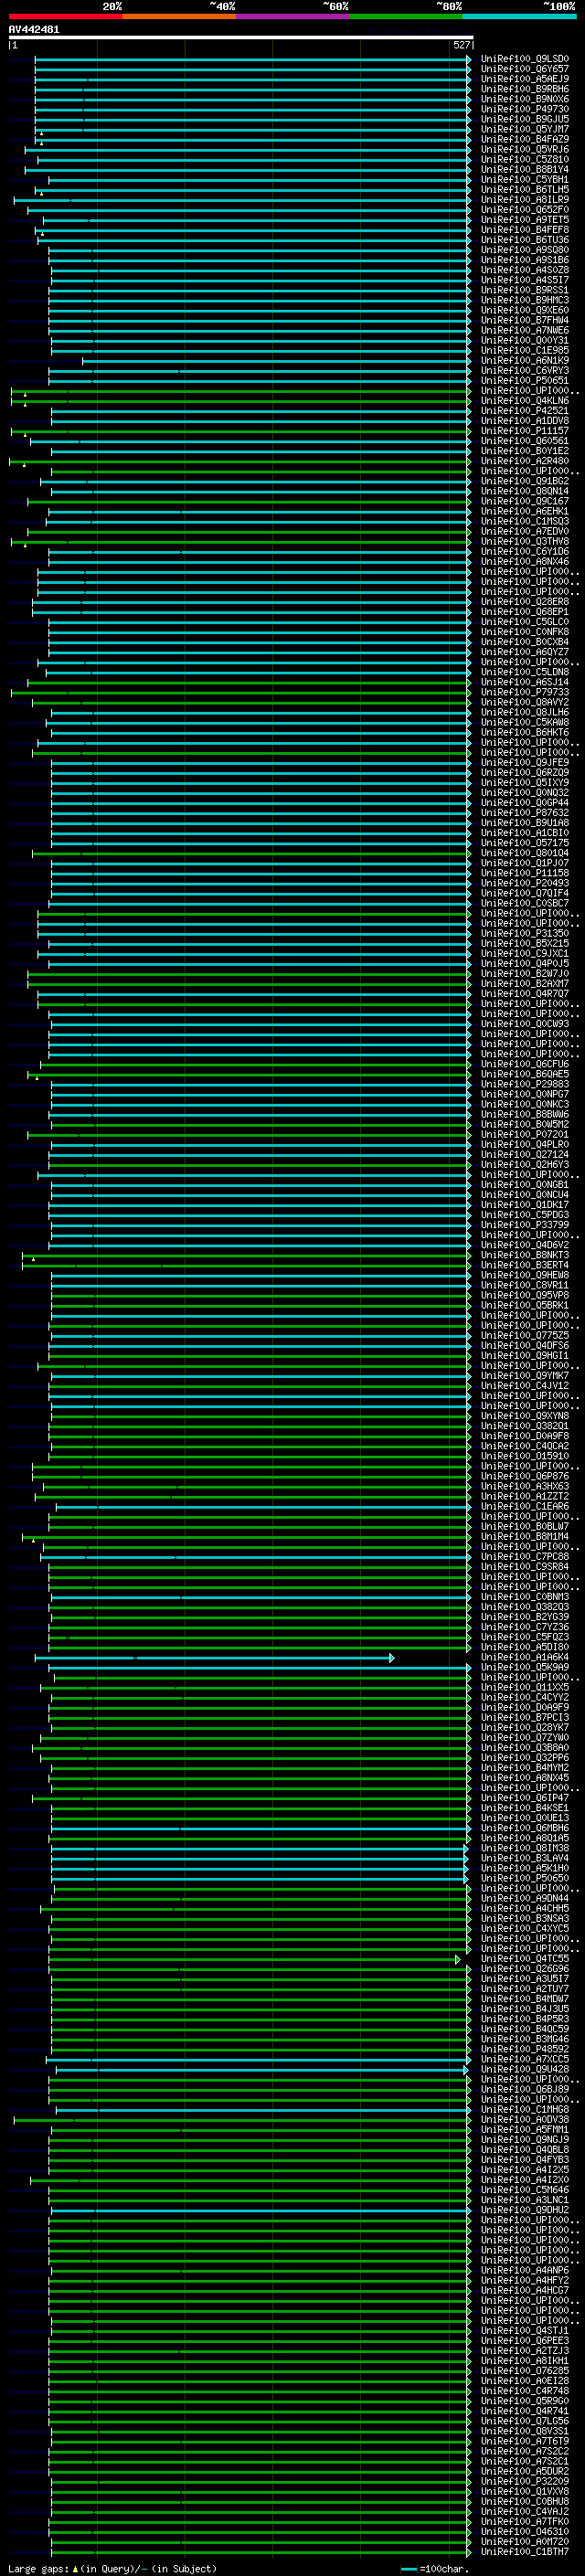The image size is (585, 2576).
Task: Click the white query sequence bar
Action: 241,38
